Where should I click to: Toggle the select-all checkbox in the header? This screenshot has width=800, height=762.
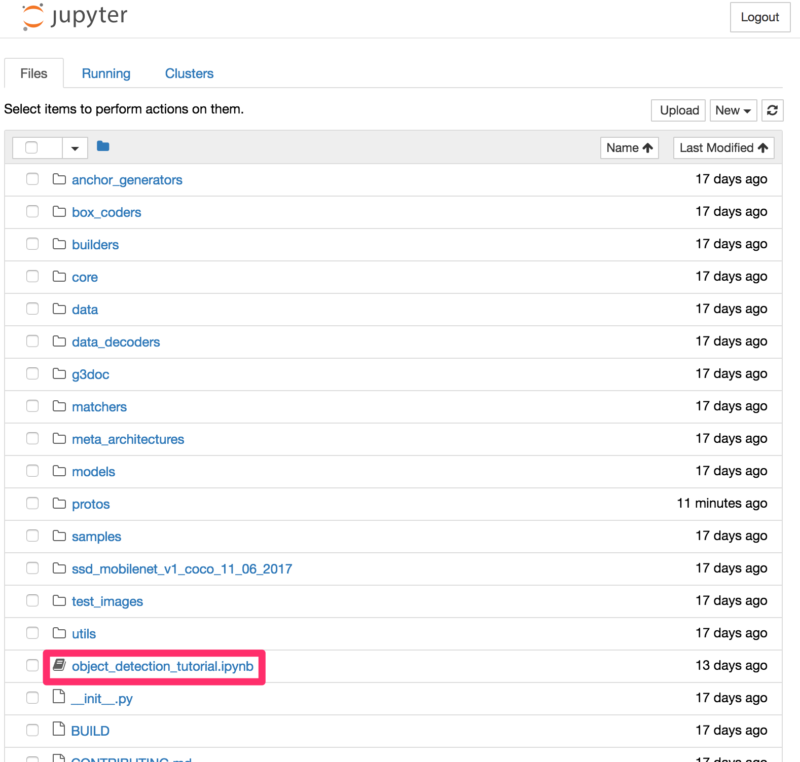pyautogui.click(x=32, y=148)
